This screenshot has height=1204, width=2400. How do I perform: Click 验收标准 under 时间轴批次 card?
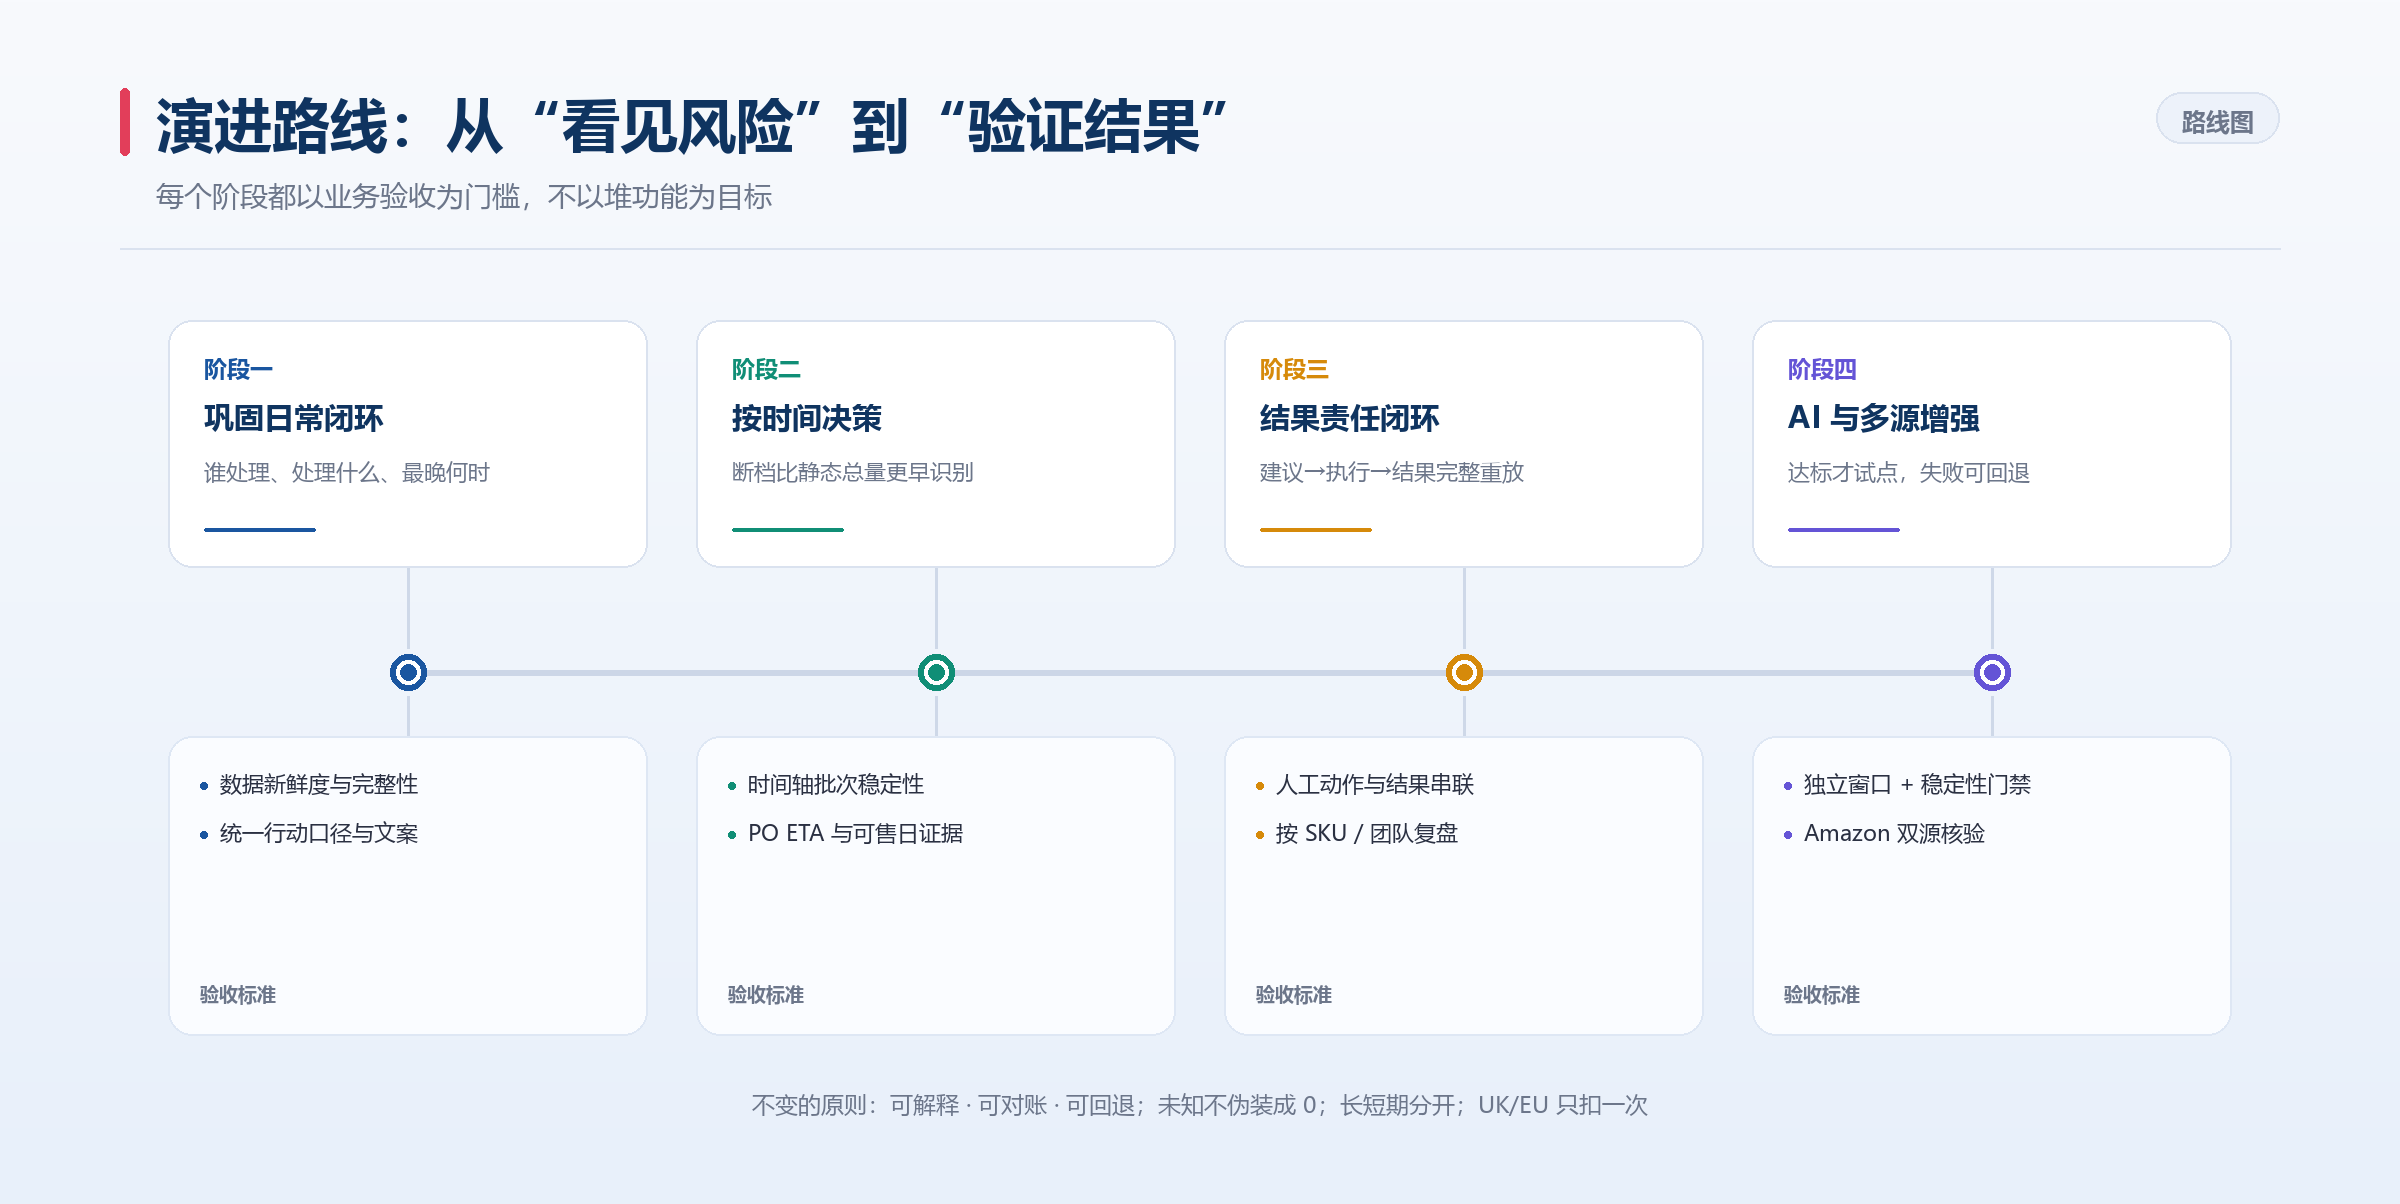coord(766,994)
